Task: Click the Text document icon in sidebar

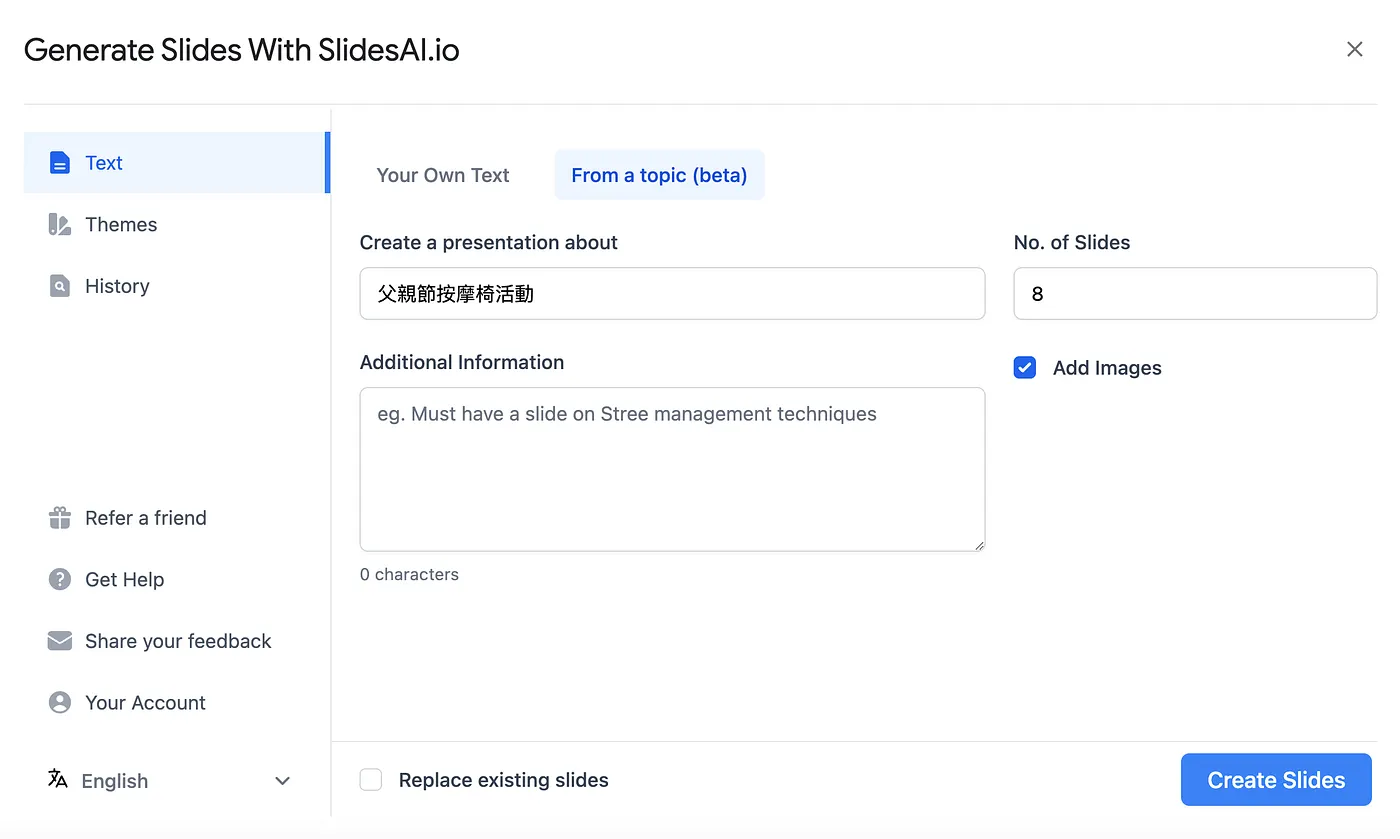Action: tap(60, 163)
